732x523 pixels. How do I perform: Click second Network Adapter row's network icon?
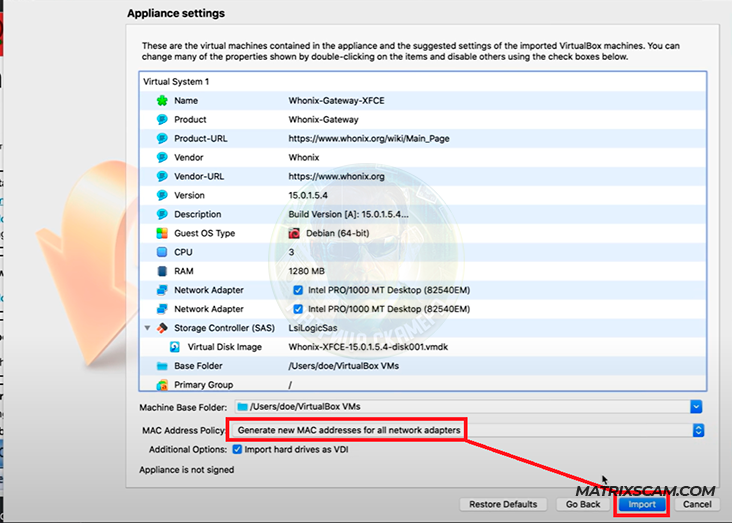pyautogui.click(x=162, y=309)
